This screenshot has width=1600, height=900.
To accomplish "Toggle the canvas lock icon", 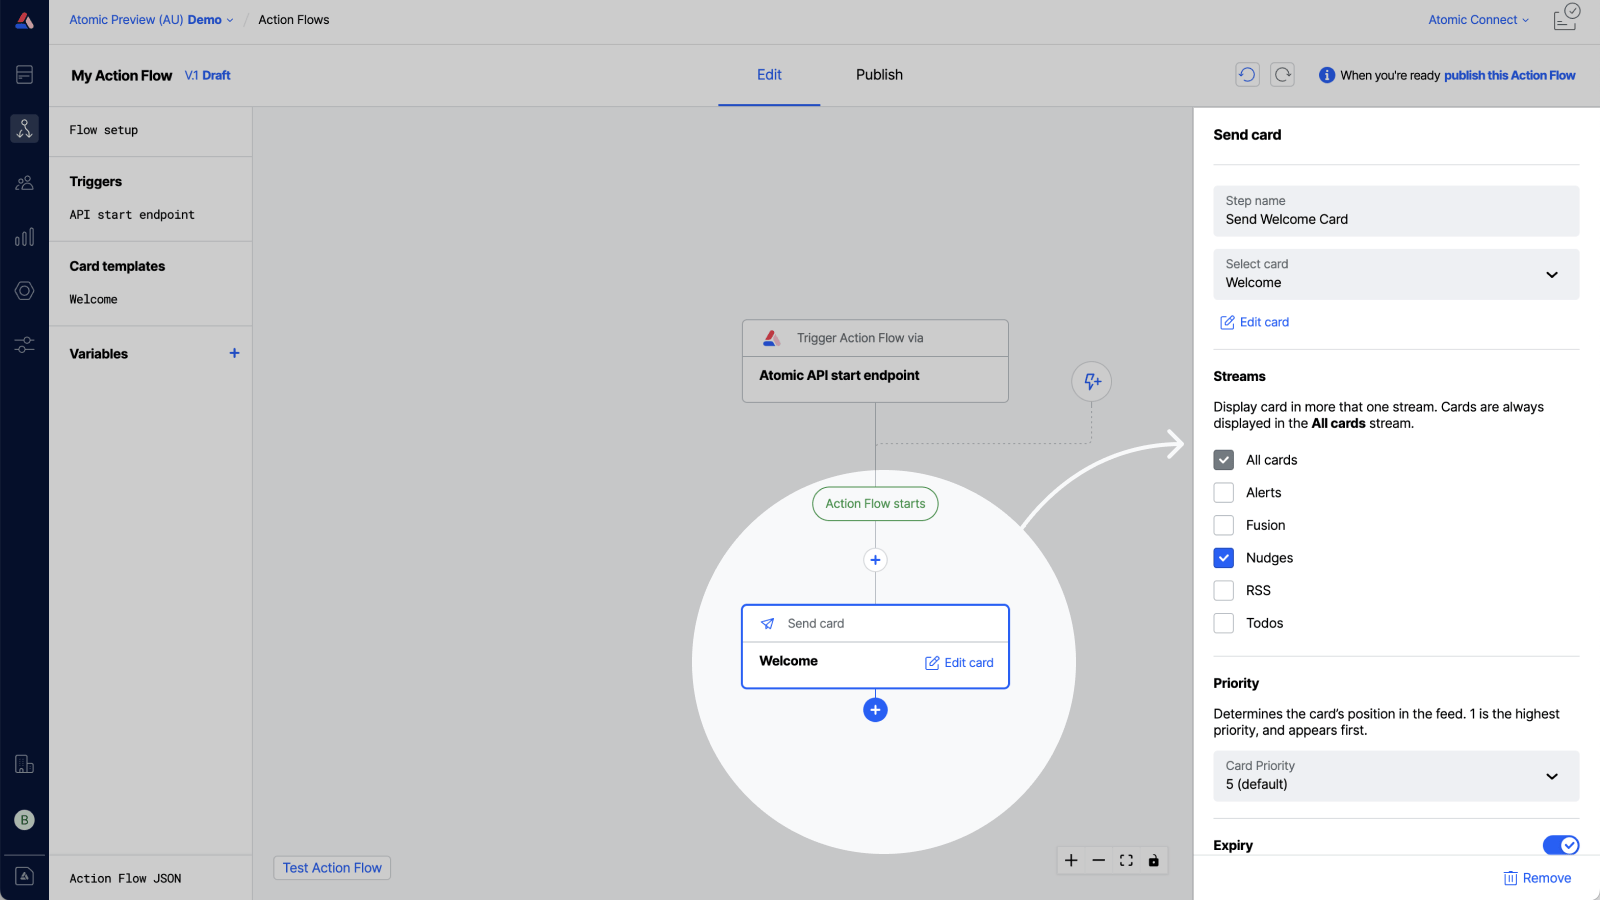I will point(1153,860).
